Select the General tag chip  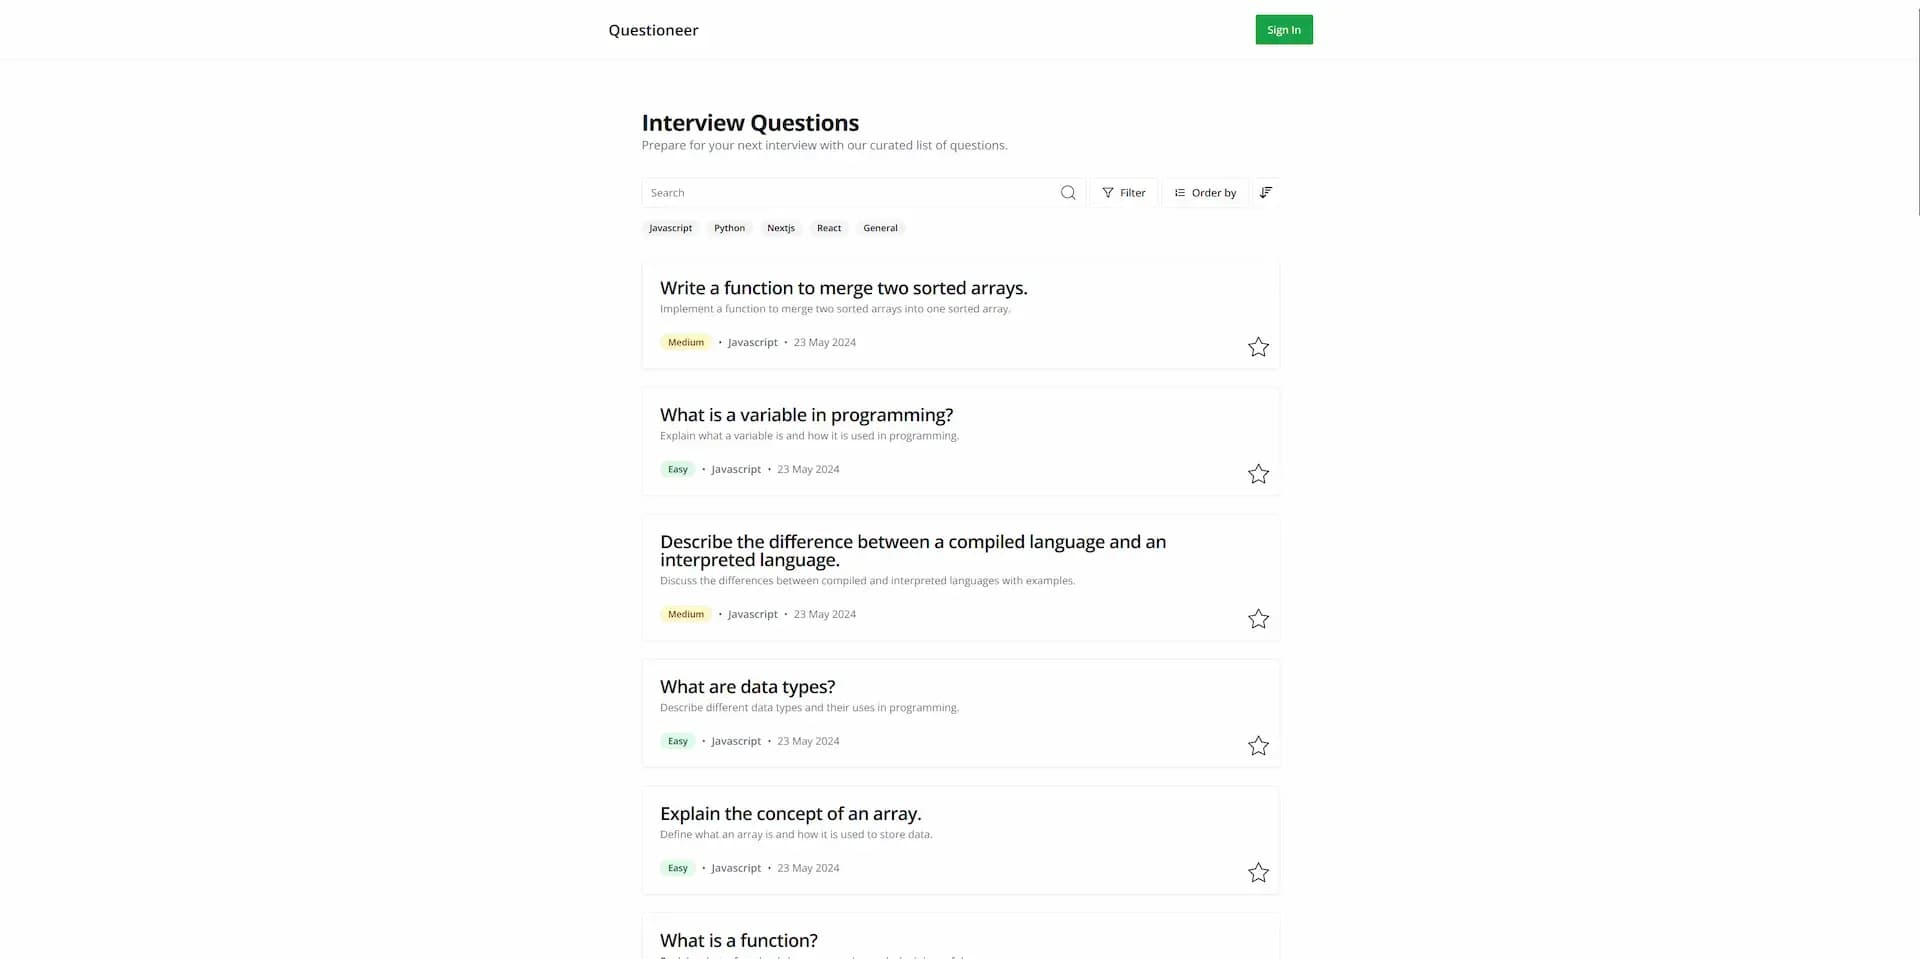point(880,228)
